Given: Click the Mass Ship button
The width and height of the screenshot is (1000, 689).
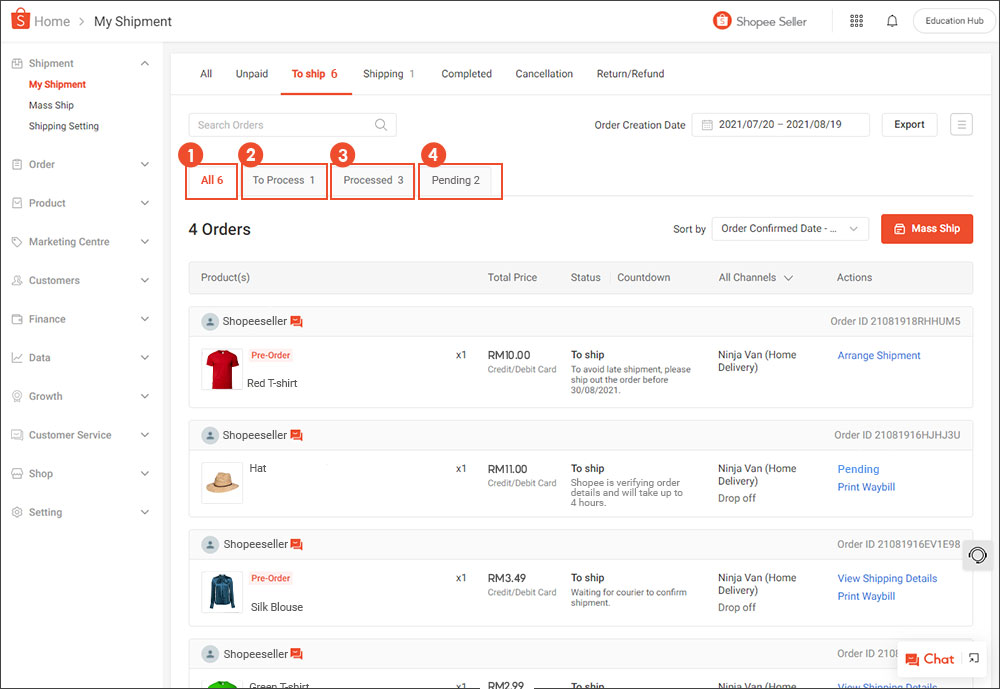Looking at the screenshot, I should [927, 228].
